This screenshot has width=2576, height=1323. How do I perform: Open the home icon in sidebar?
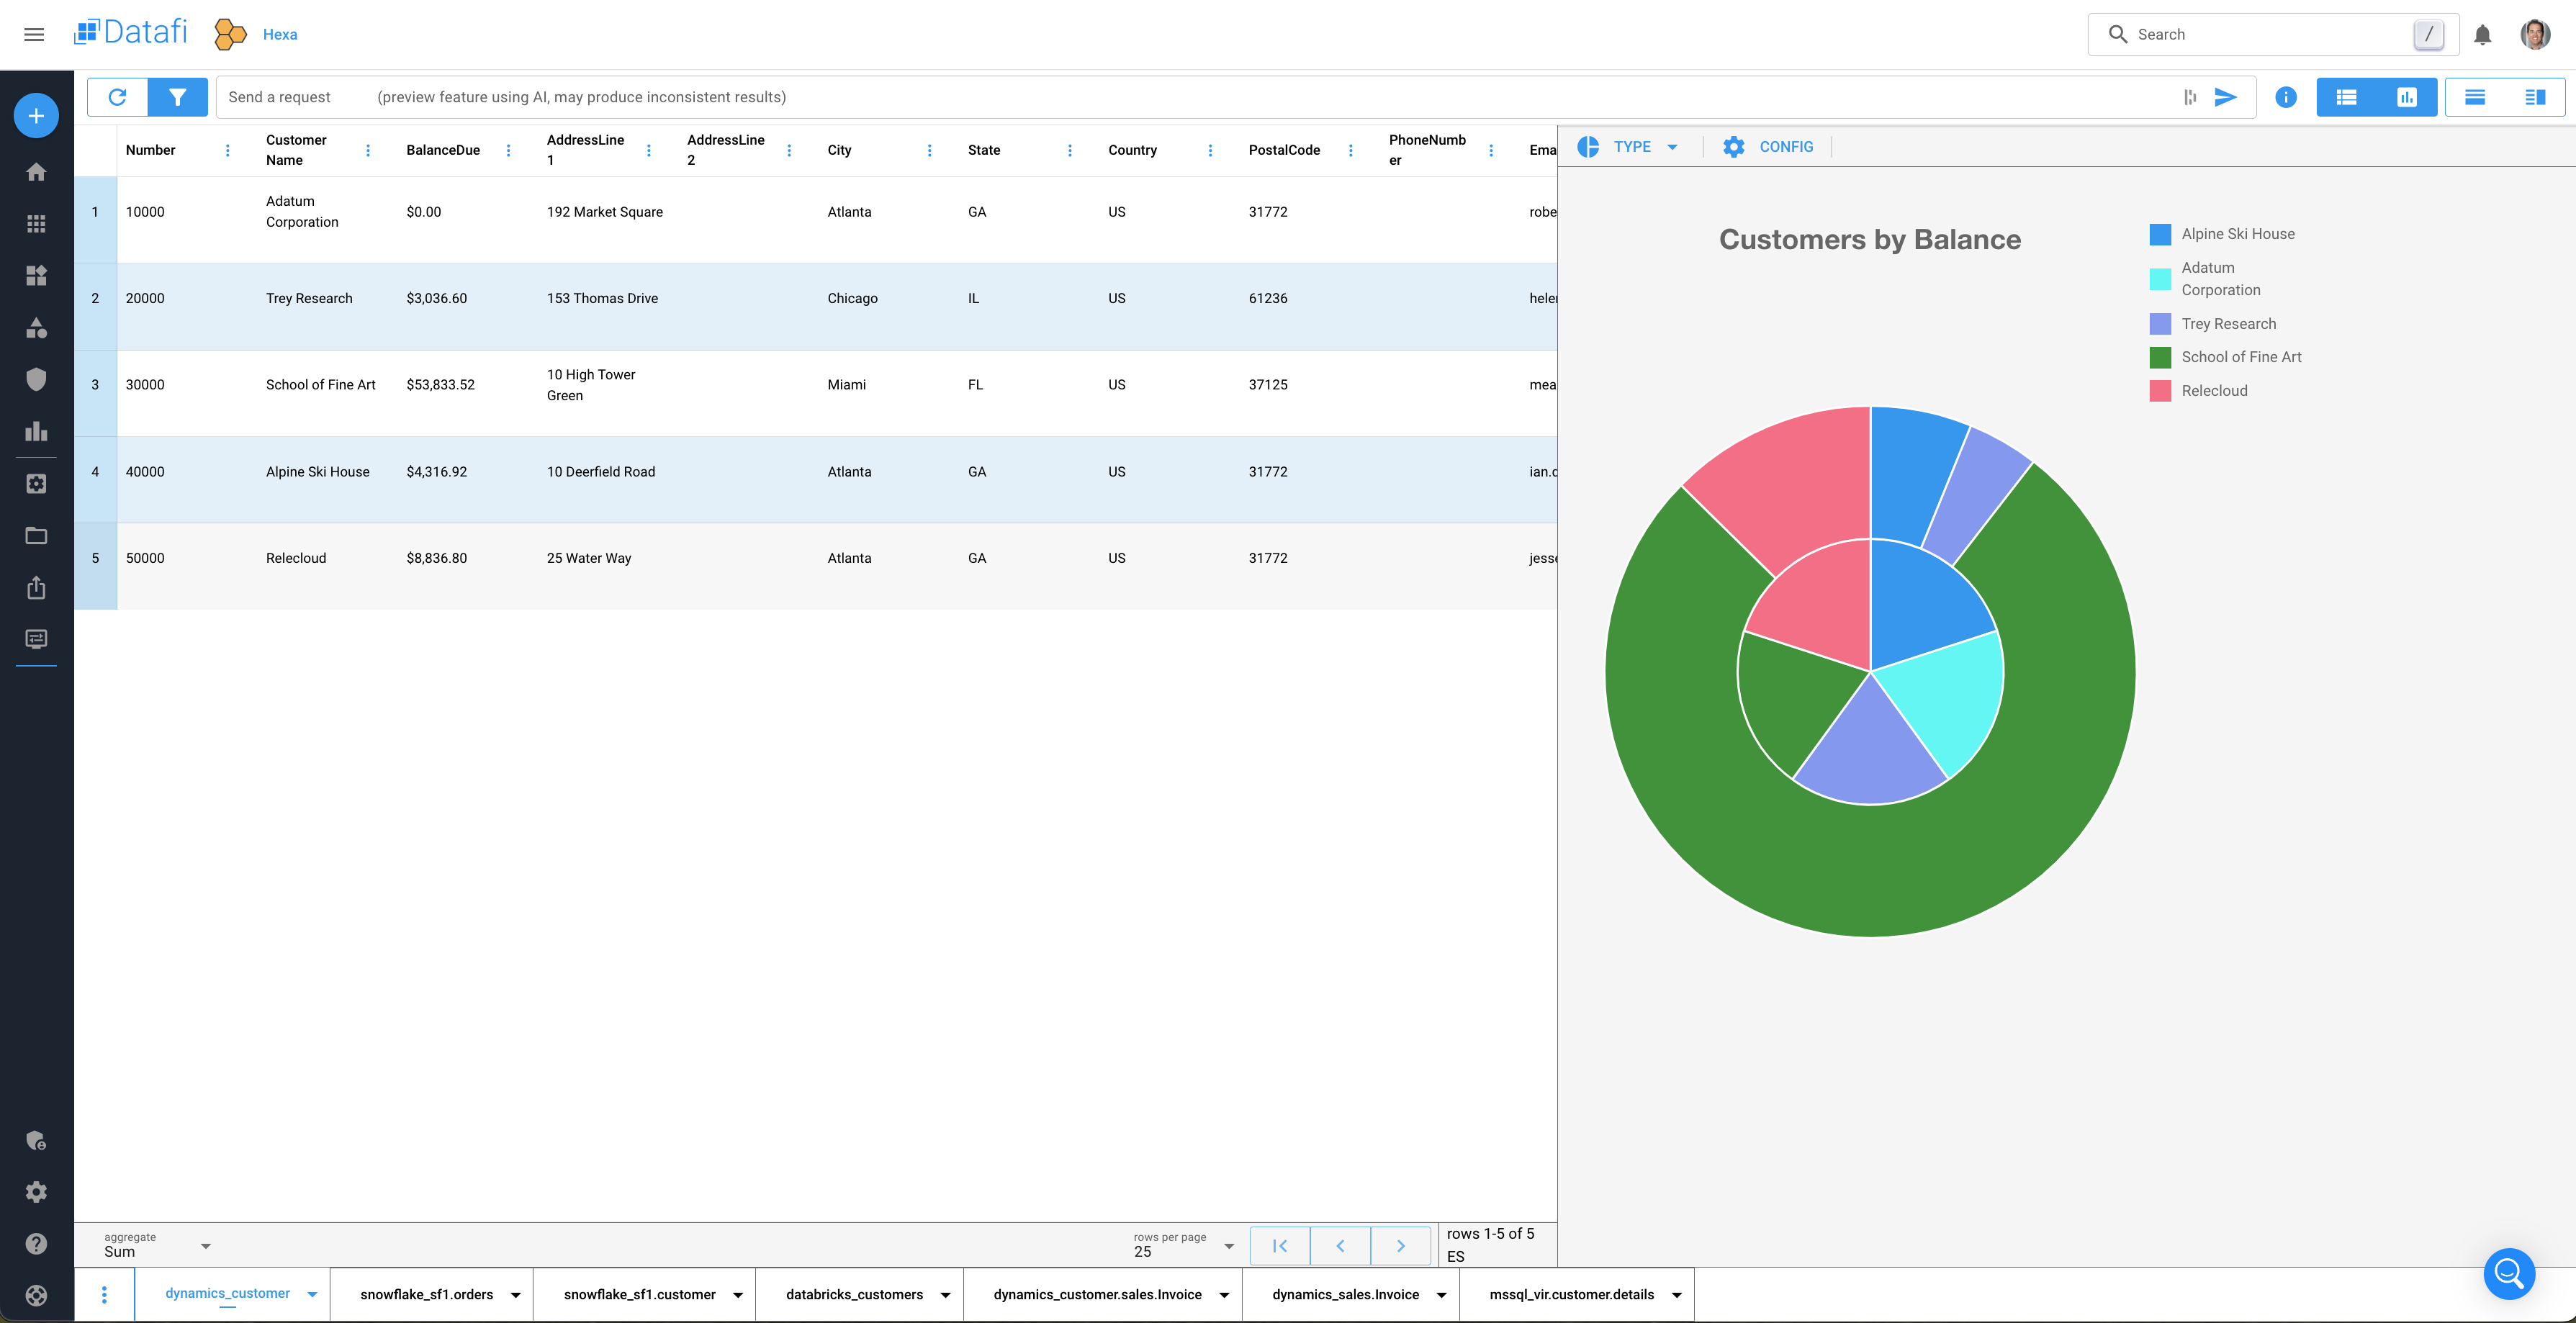pyautogui.click(x=36, y=172)
